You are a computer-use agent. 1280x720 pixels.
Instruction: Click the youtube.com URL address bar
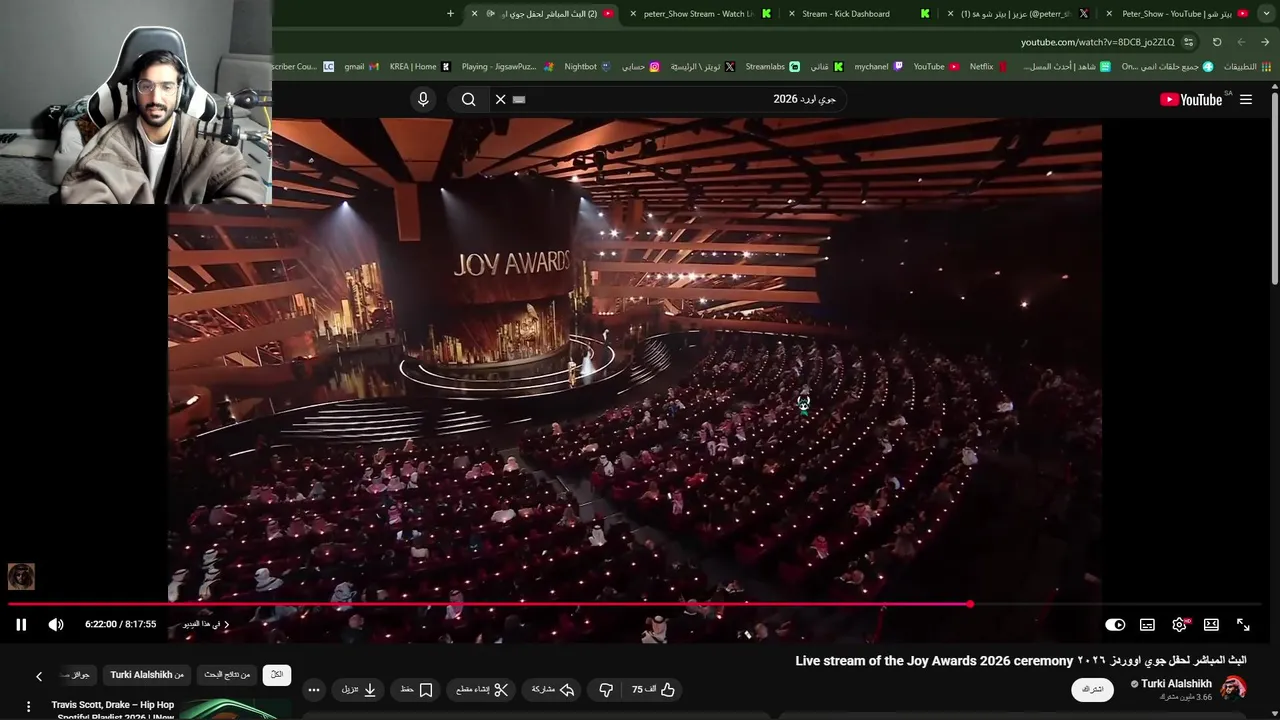pyautogui.click(x=1097, y=42)
